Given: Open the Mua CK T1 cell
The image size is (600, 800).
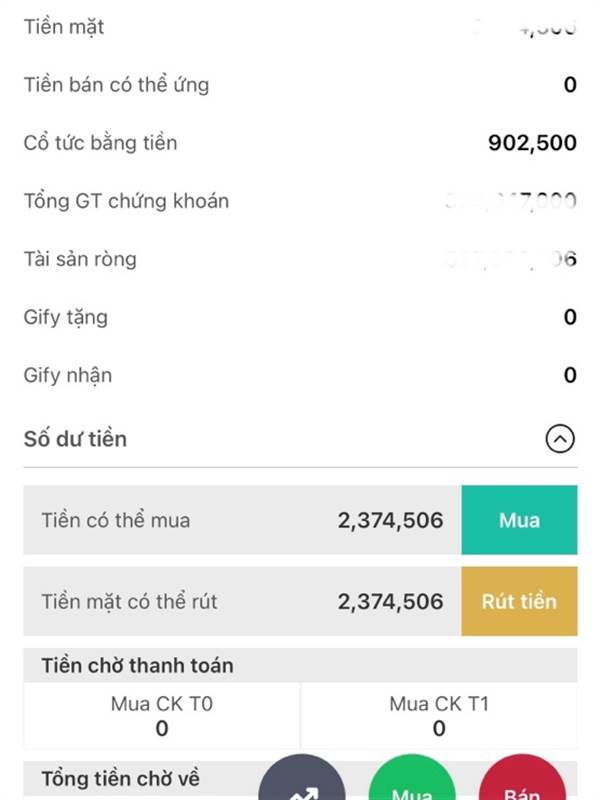Looking at the screenshot, I should (439, 716).
